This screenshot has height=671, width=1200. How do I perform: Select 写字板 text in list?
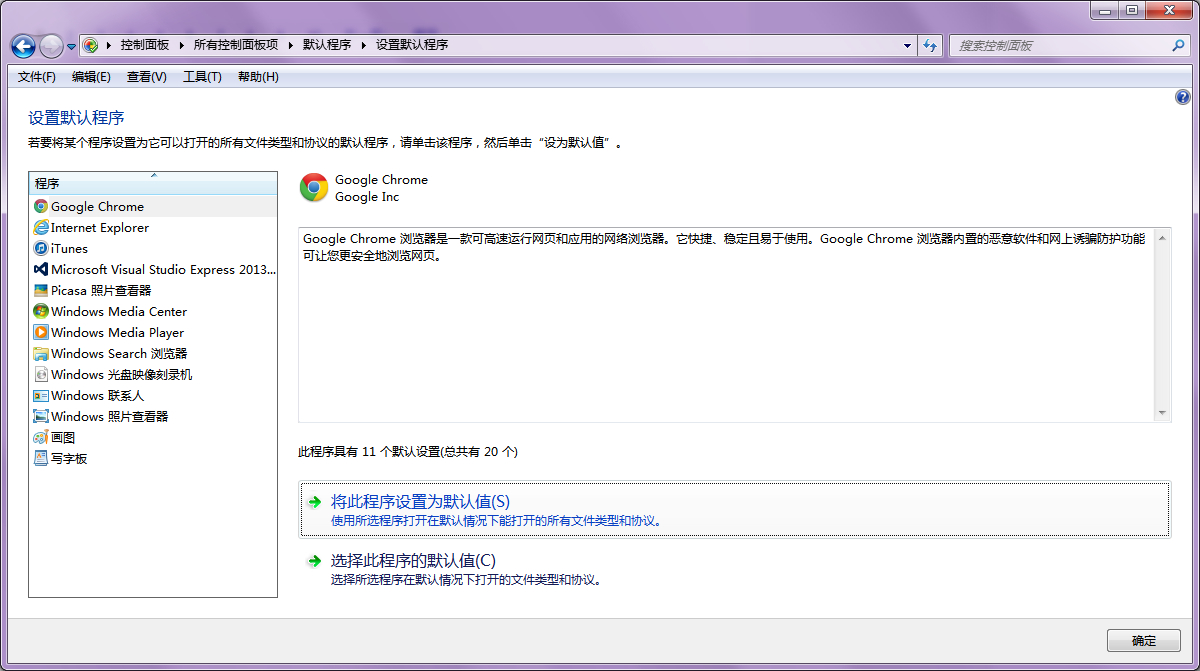click(x=69, y=459)
